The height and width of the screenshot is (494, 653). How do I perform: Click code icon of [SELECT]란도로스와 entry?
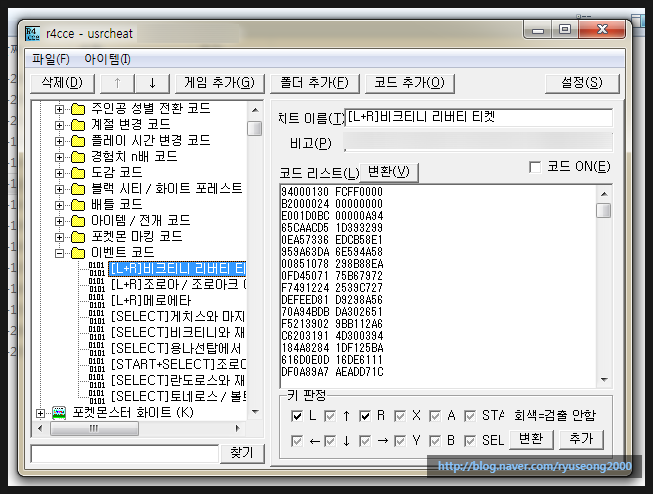(97, 381)
